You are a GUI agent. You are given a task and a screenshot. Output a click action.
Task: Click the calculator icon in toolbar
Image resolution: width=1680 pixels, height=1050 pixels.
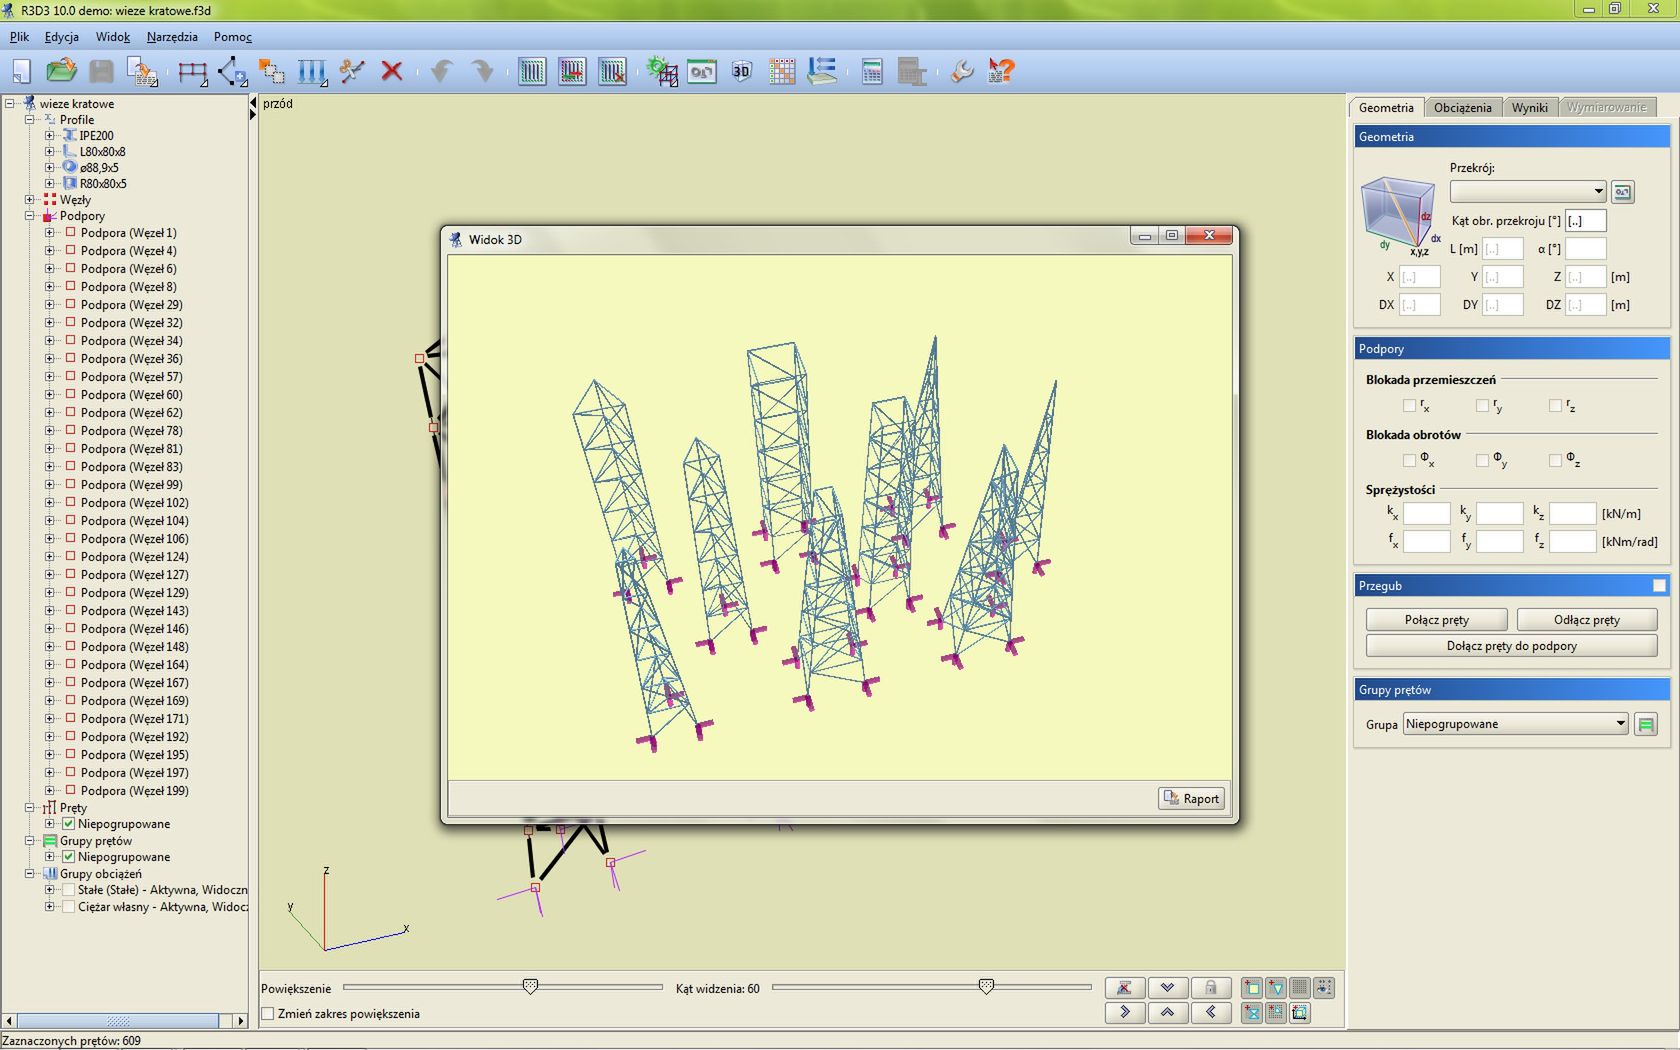[872, 71]
